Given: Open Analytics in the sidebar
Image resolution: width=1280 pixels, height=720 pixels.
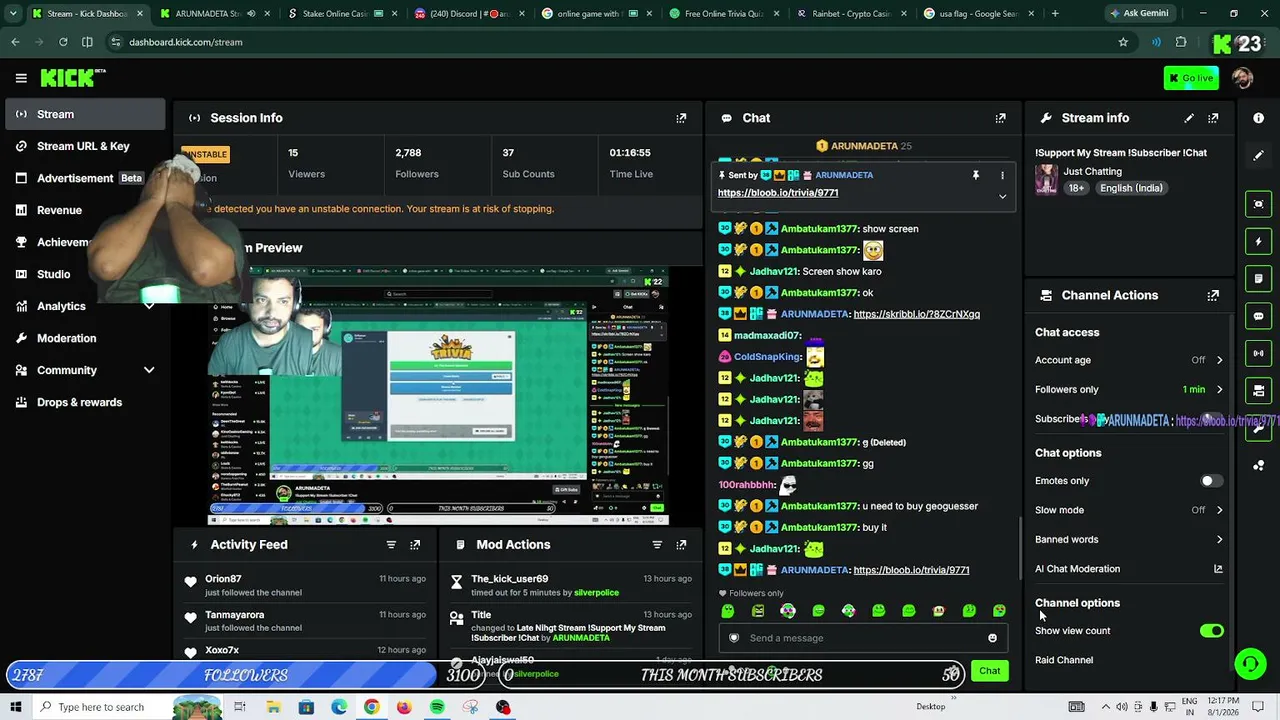Looking at the screenshot, I should pos(83,306).
